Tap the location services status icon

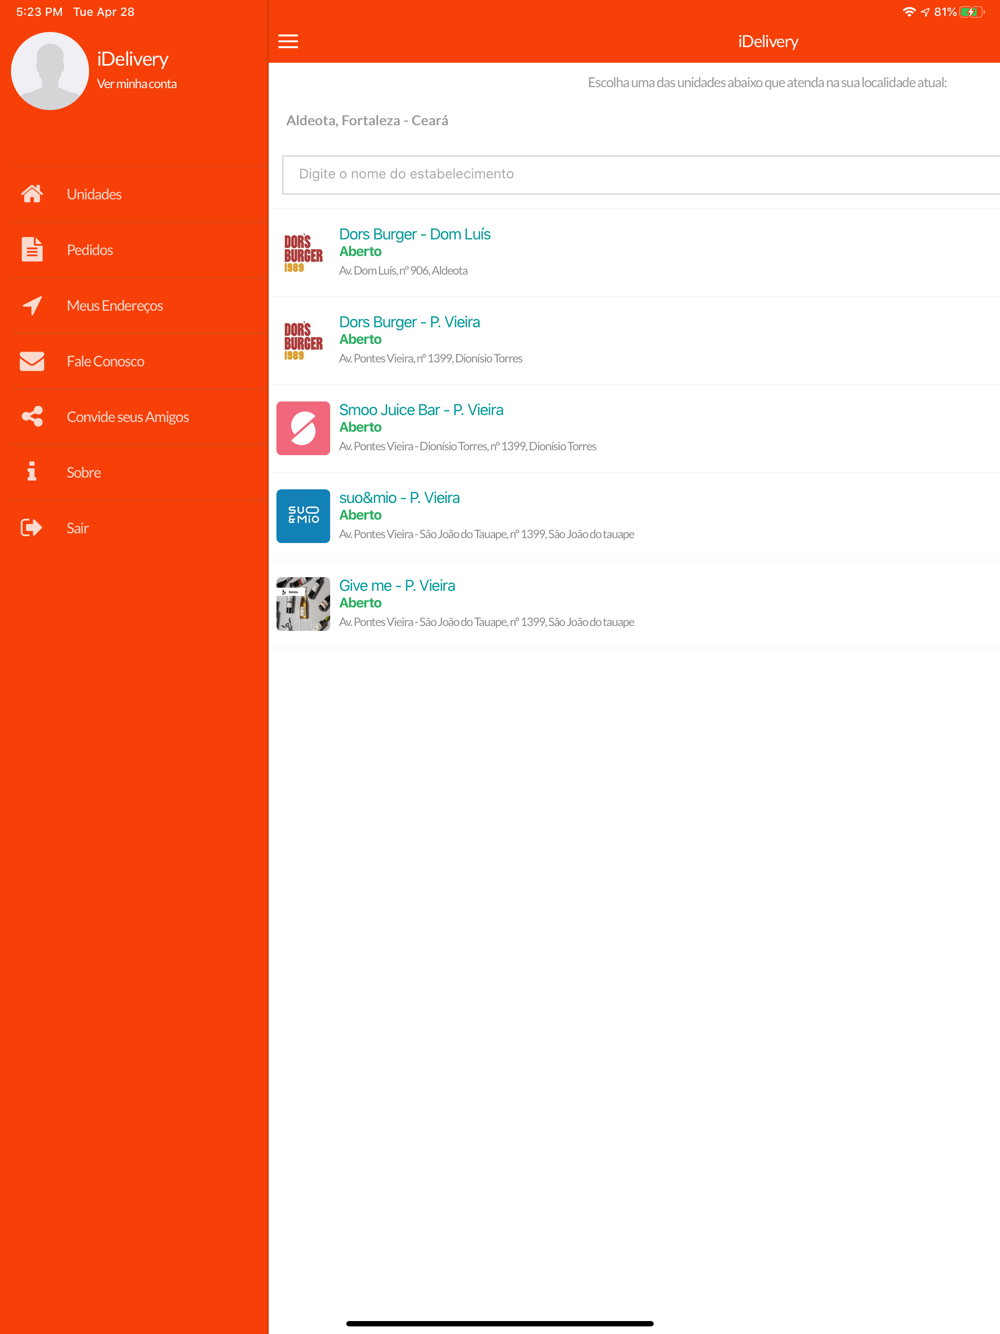pos(925,12)
